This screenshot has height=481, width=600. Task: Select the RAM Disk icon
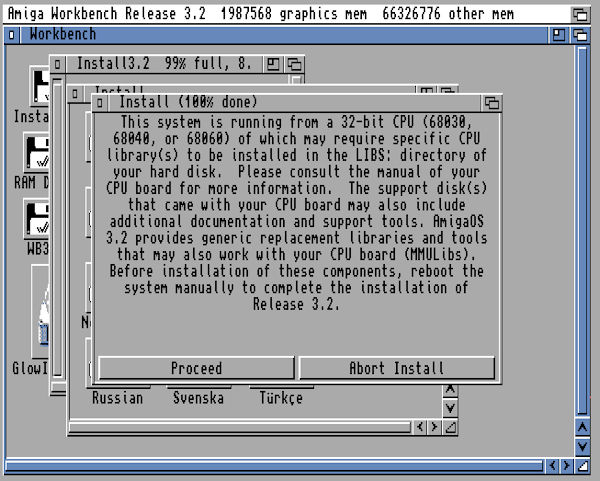pos(38,153)
